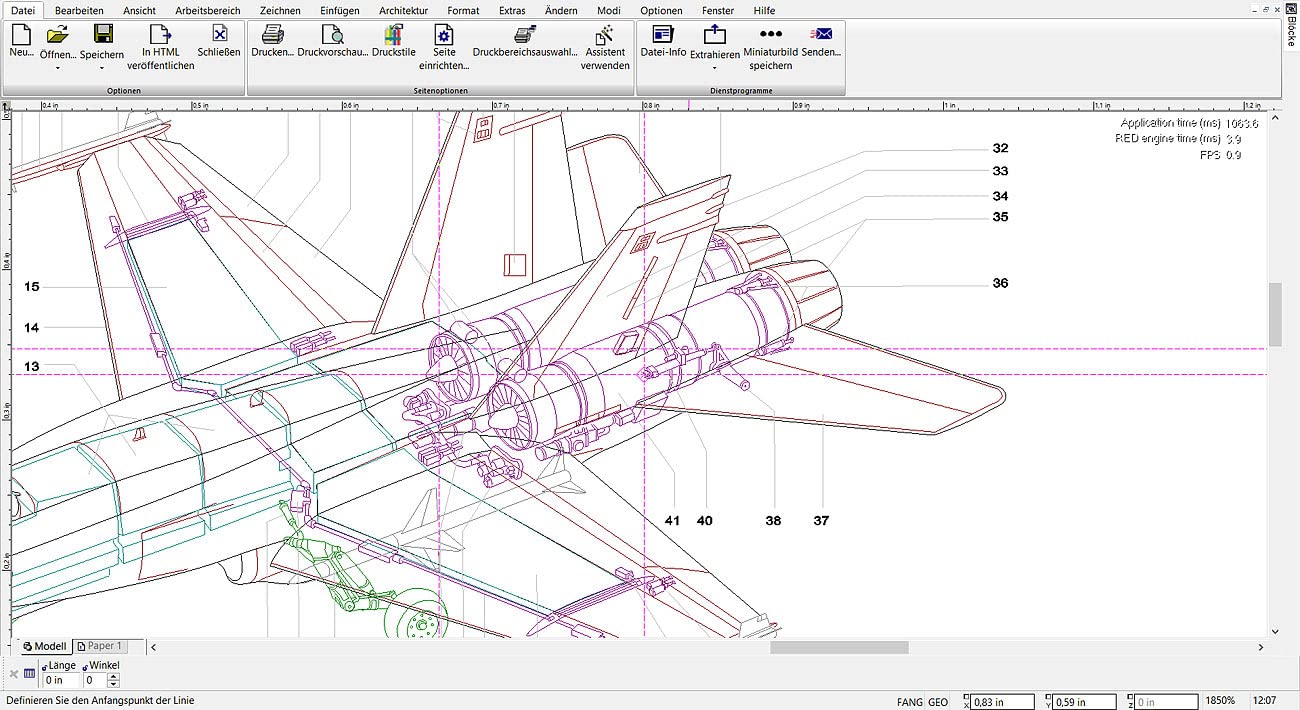Open the Ansicht menu
This screenshot has height=710, width=1300.
(x=139, y=10)
